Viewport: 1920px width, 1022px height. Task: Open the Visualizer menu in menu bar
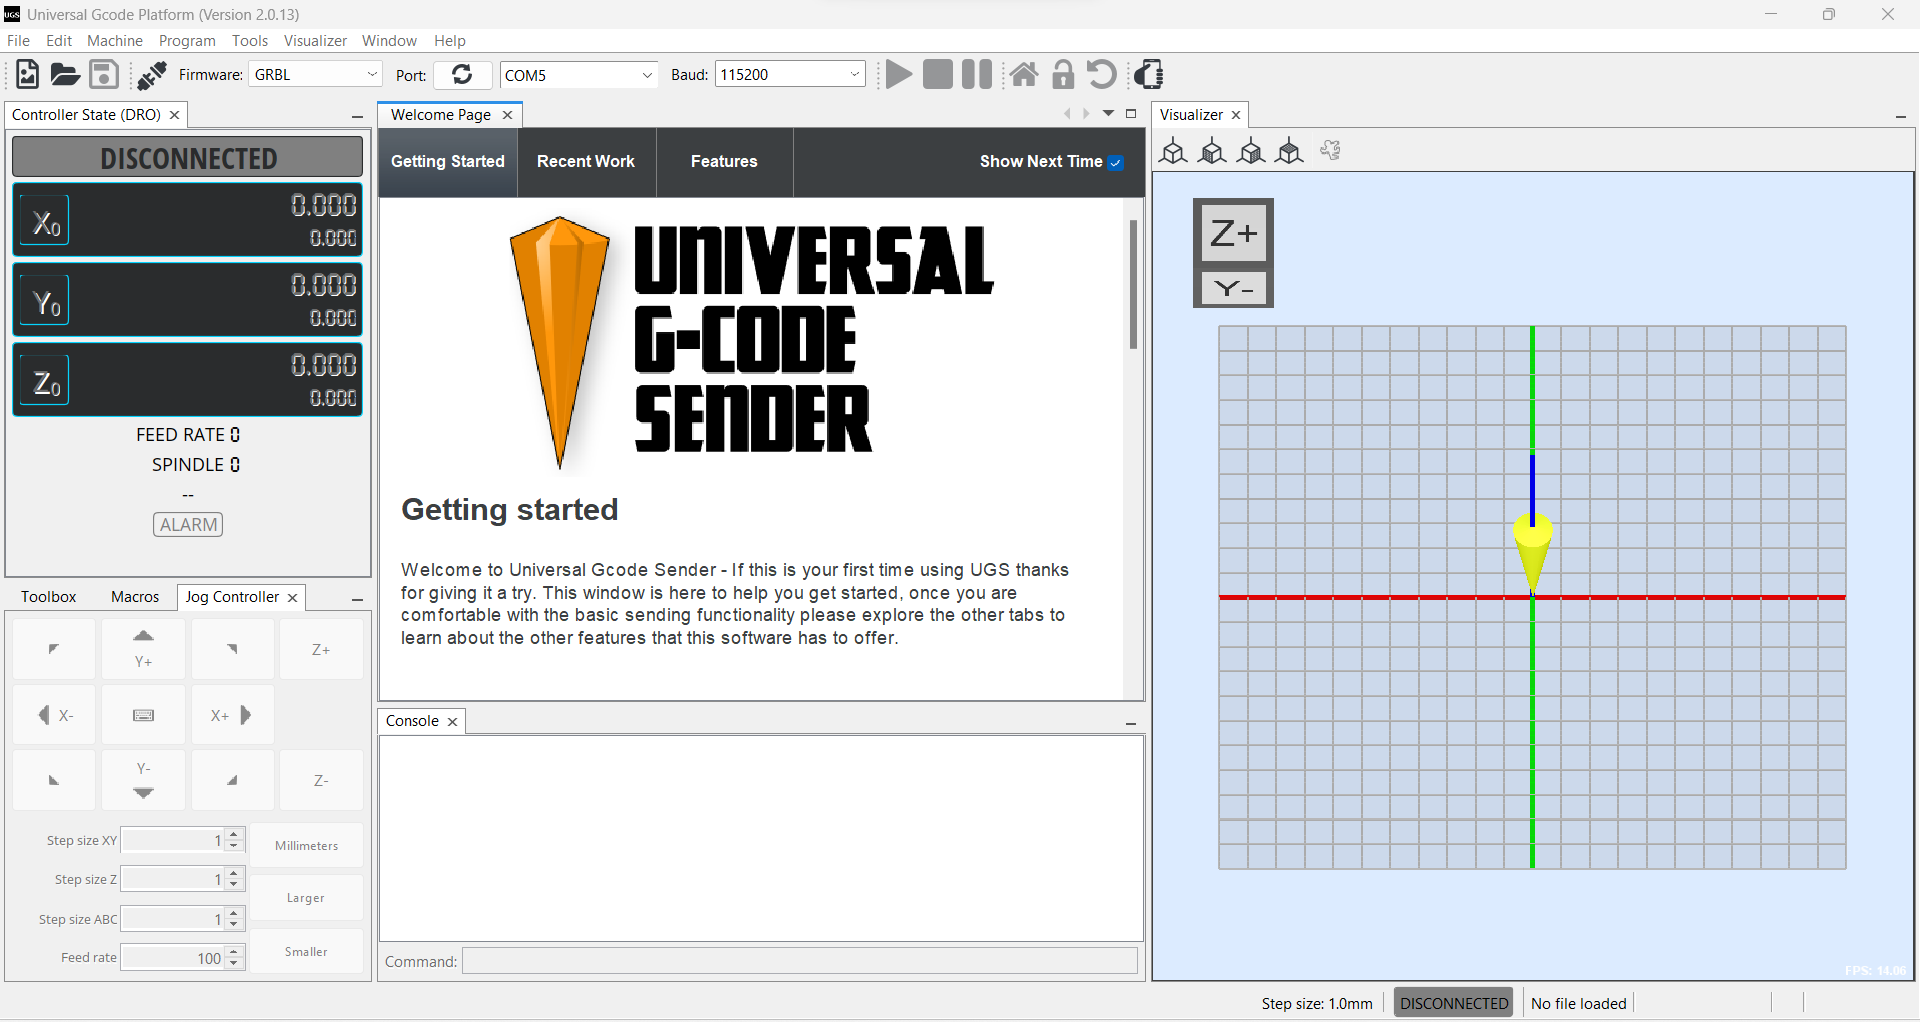click(x=315, y=41)
